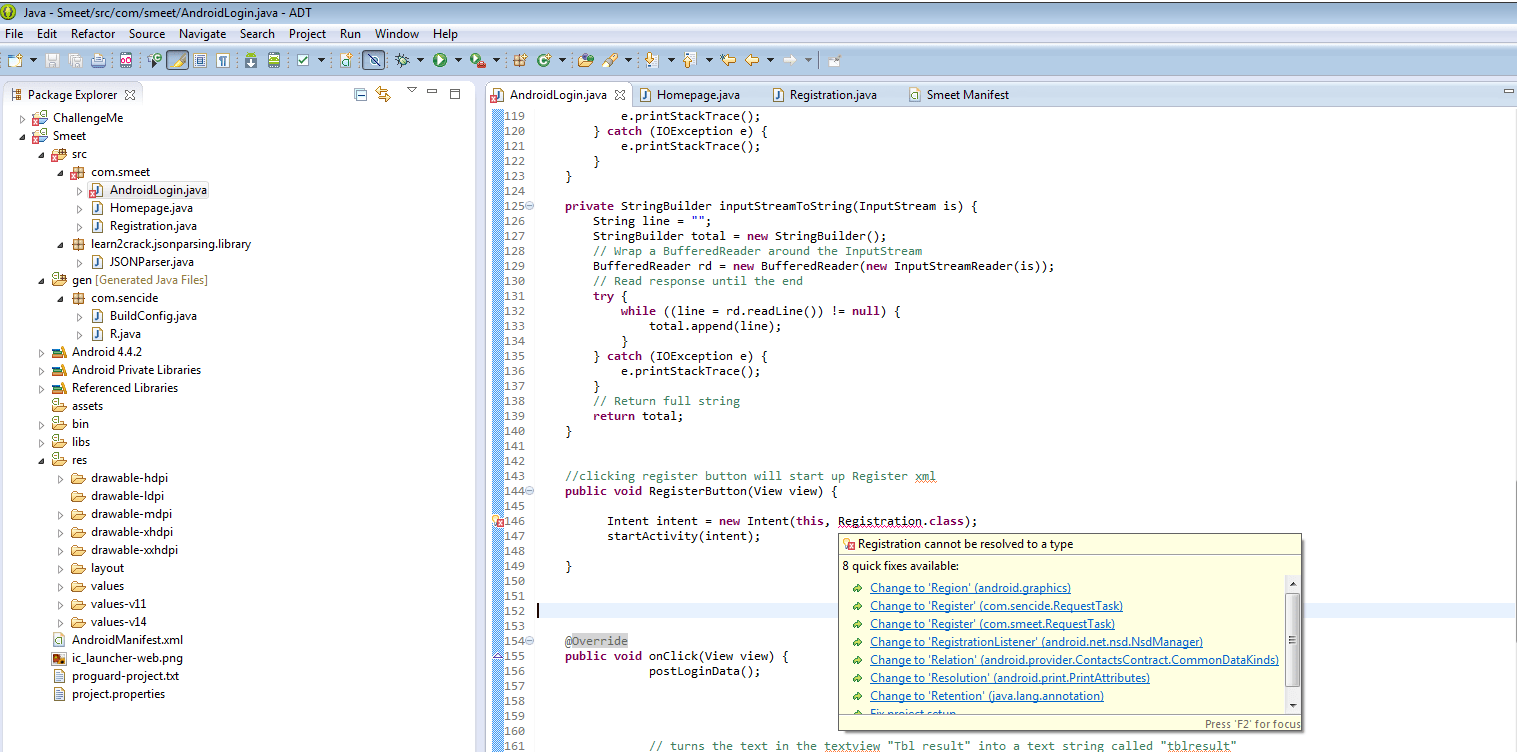Open the File menu
The width and height of the screenshot is (1517, 752).
(x=14, y=34)
